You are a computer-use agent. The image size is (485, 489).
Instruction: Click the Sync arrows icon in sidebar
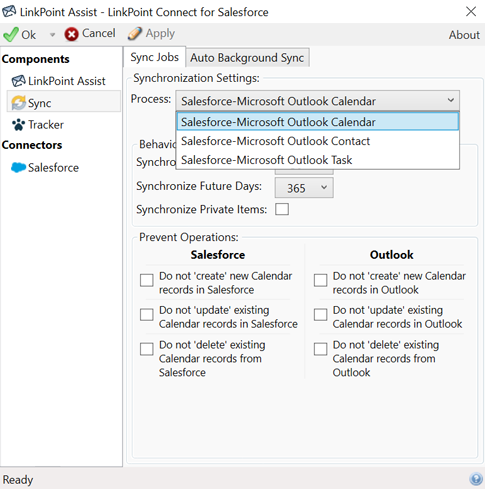click(19, 103)
